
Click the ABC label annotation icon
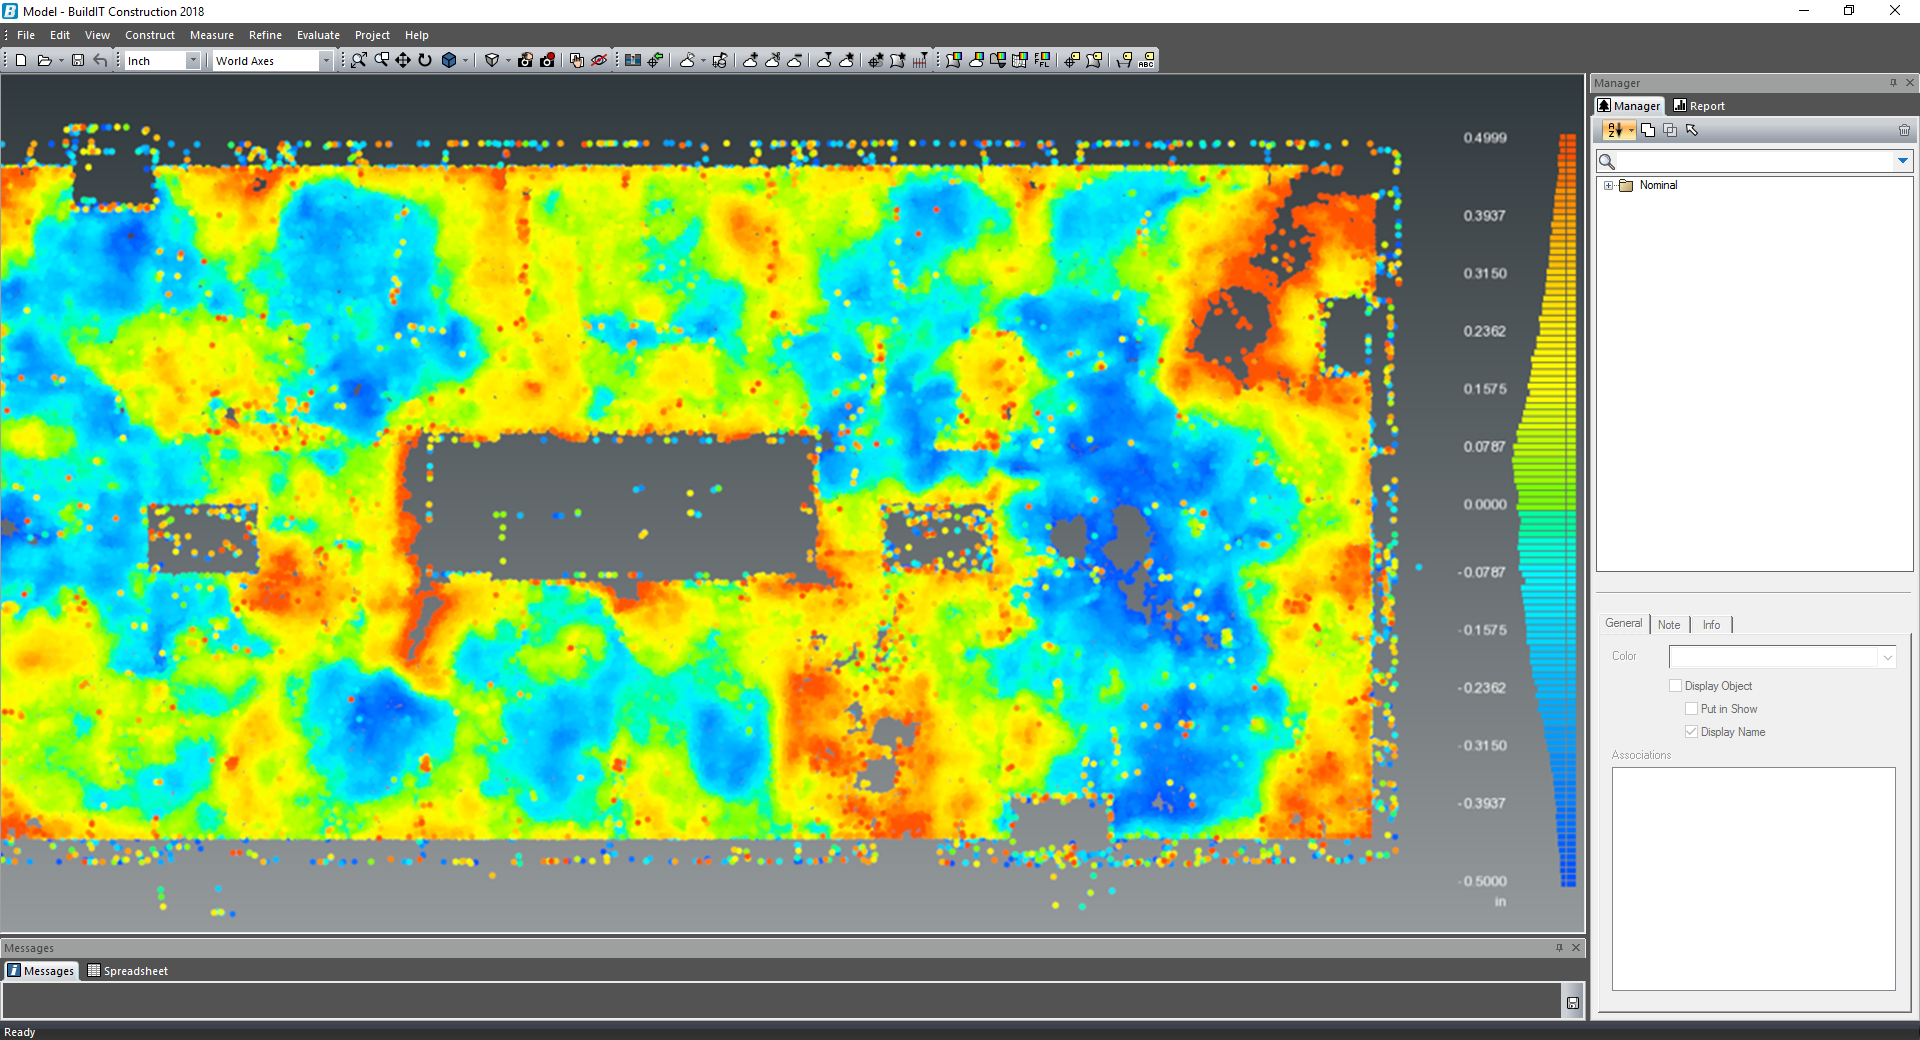tap(1147, 60)
